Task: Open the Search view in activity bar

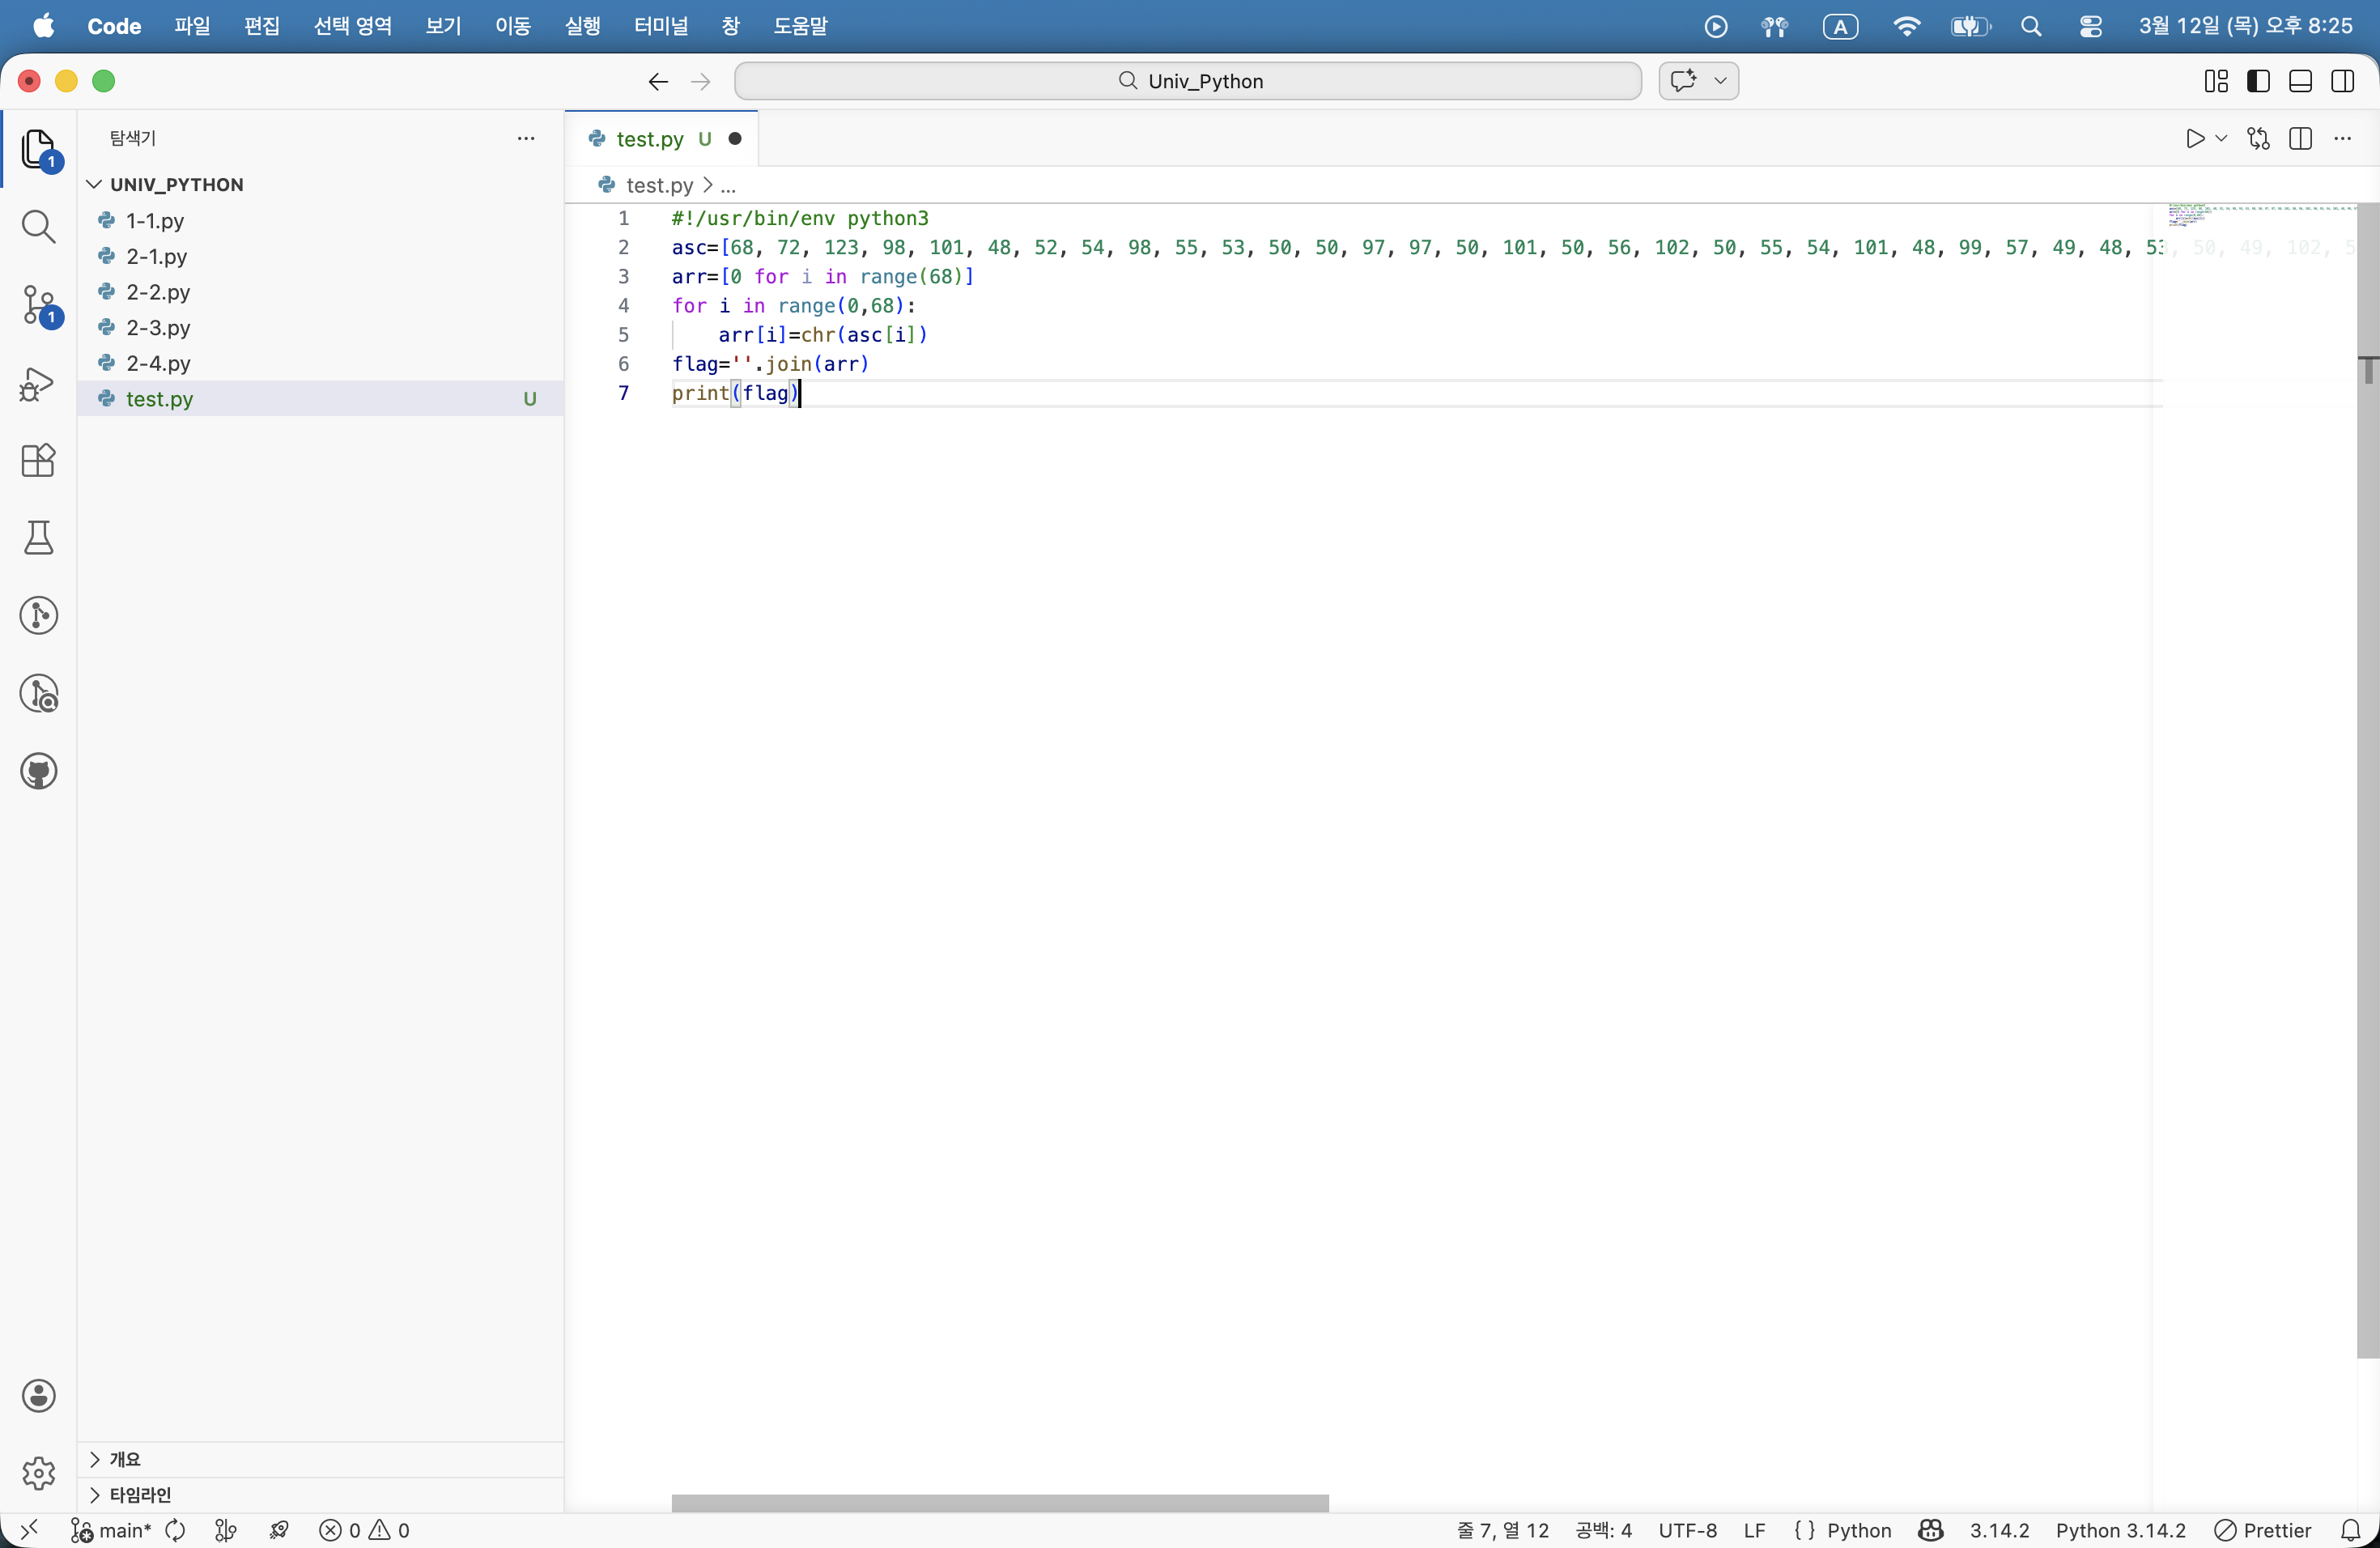Action: 38,227
